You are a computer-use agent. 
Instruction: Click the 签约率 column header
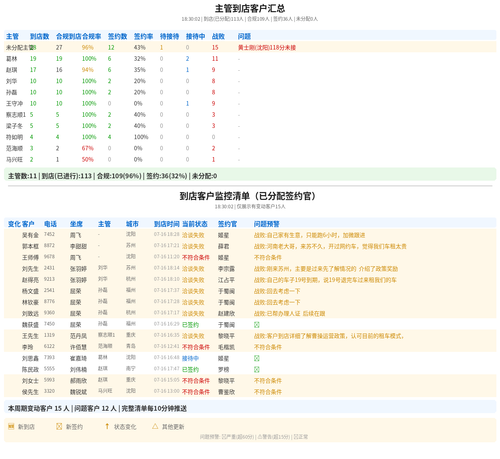pos(144,36)
